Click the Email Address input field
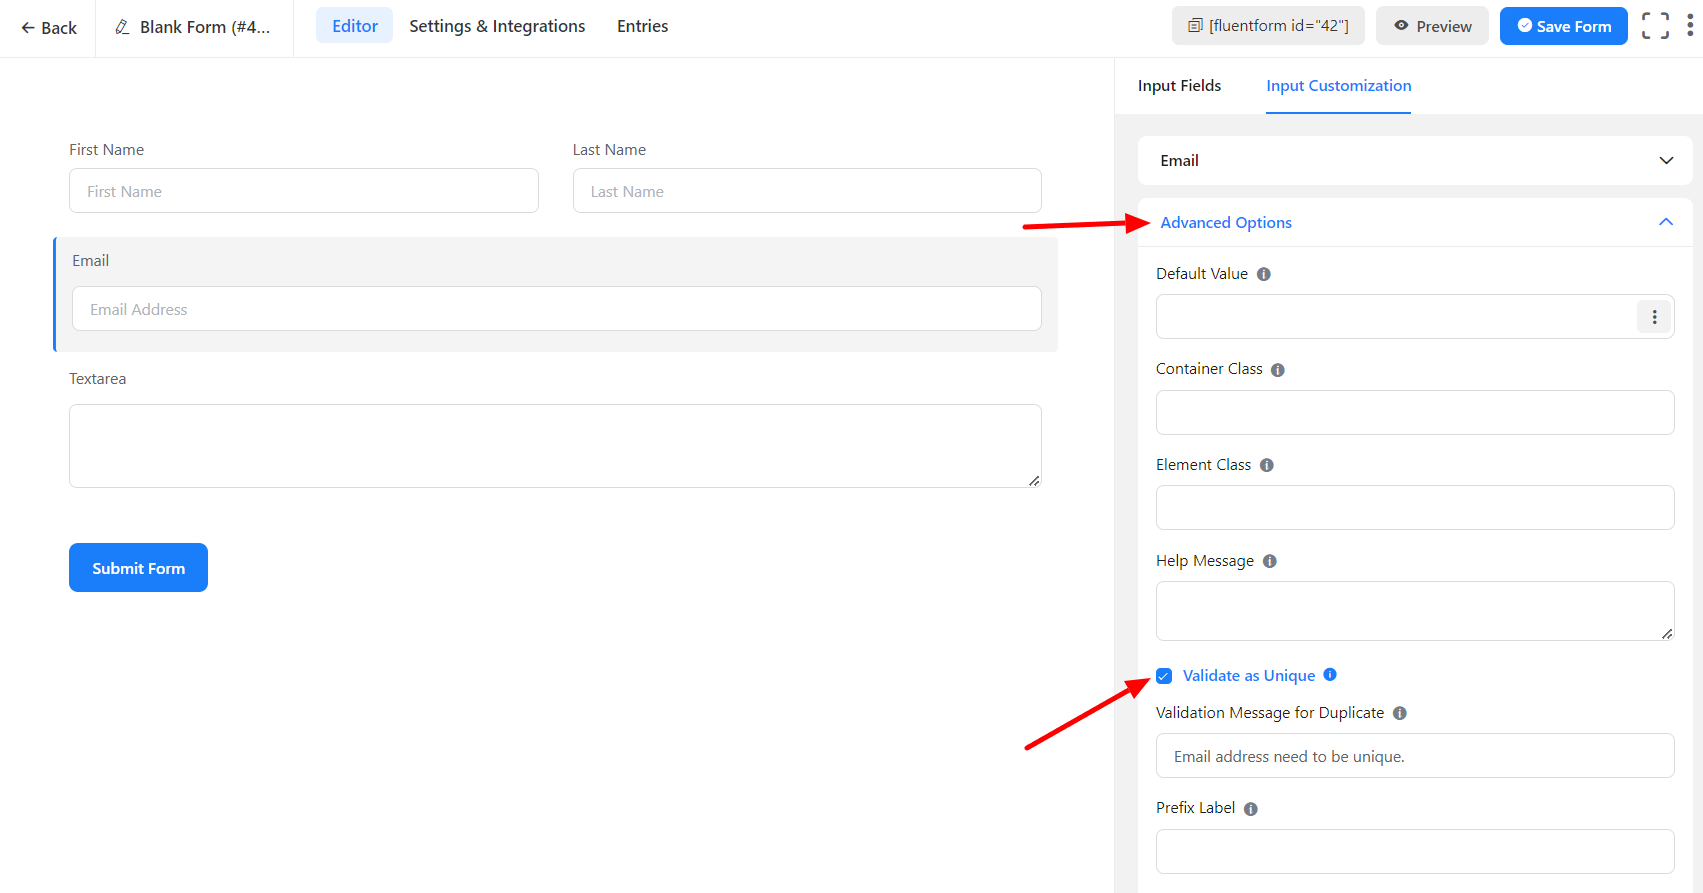The width and height of the screenshot is (1703, 893). pyautogui.click(x=556, y=309)
